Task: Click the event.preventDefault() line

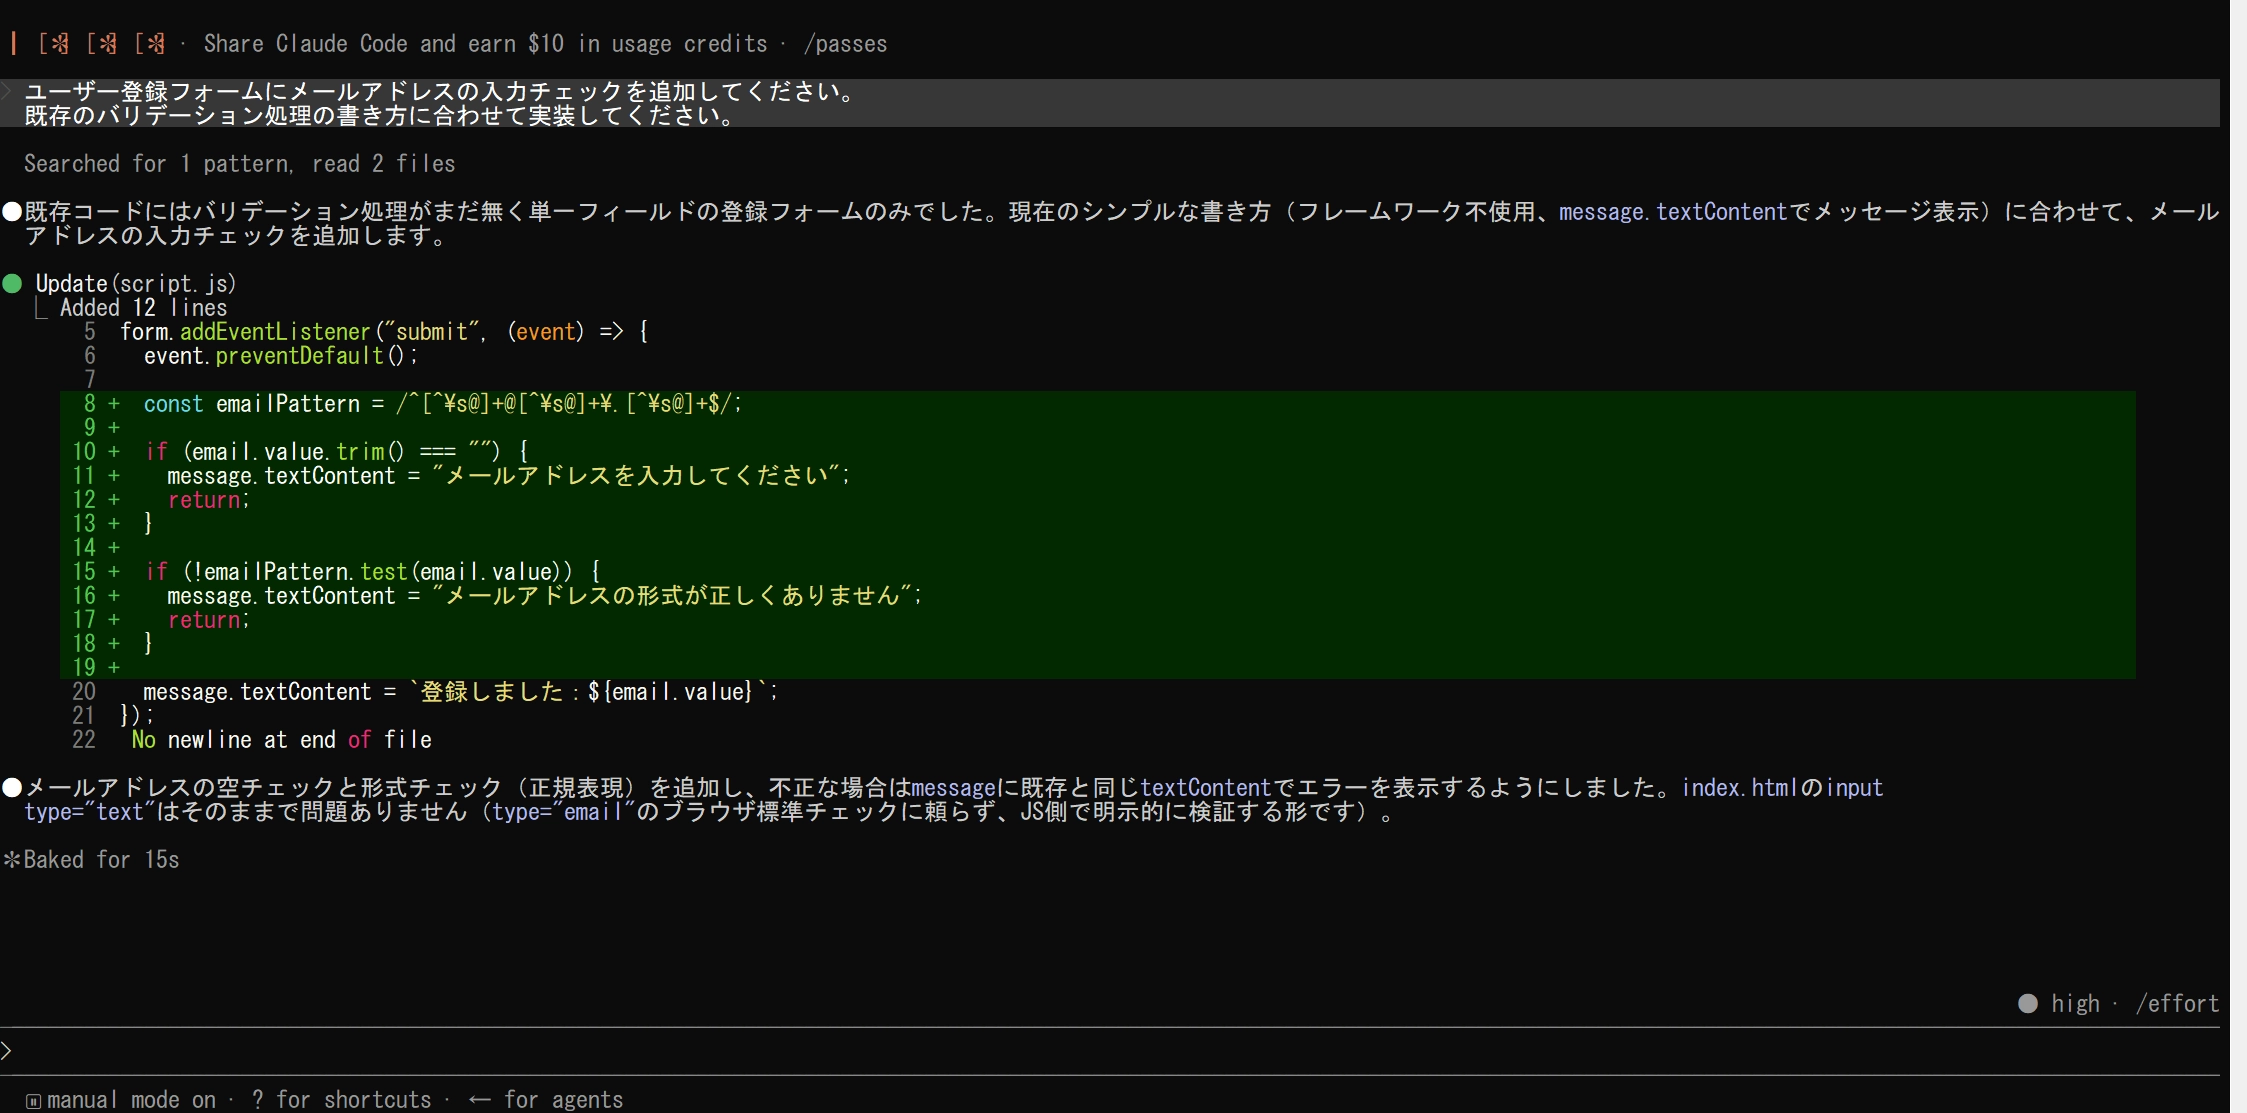Action: [281, 356]
